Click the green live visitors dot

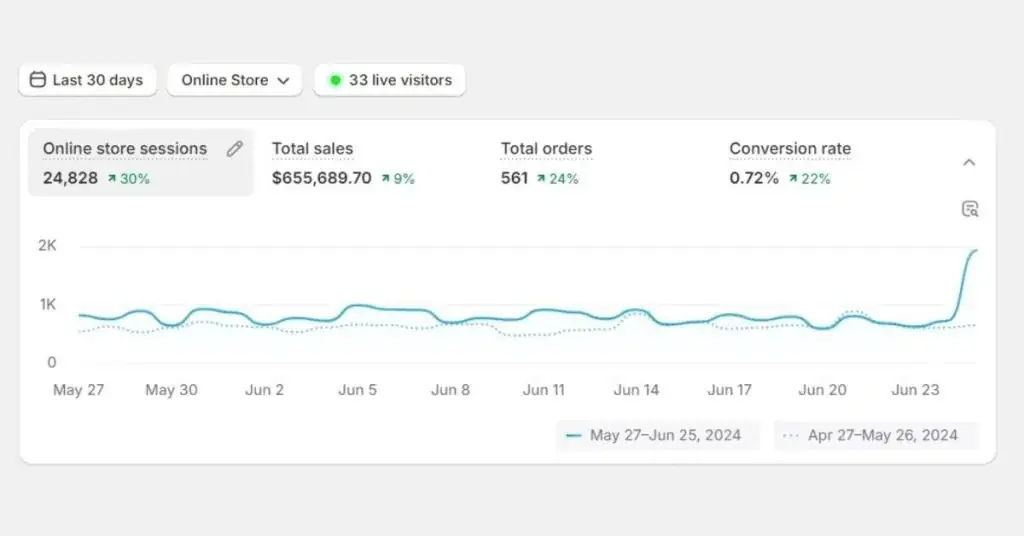(335, 80)
